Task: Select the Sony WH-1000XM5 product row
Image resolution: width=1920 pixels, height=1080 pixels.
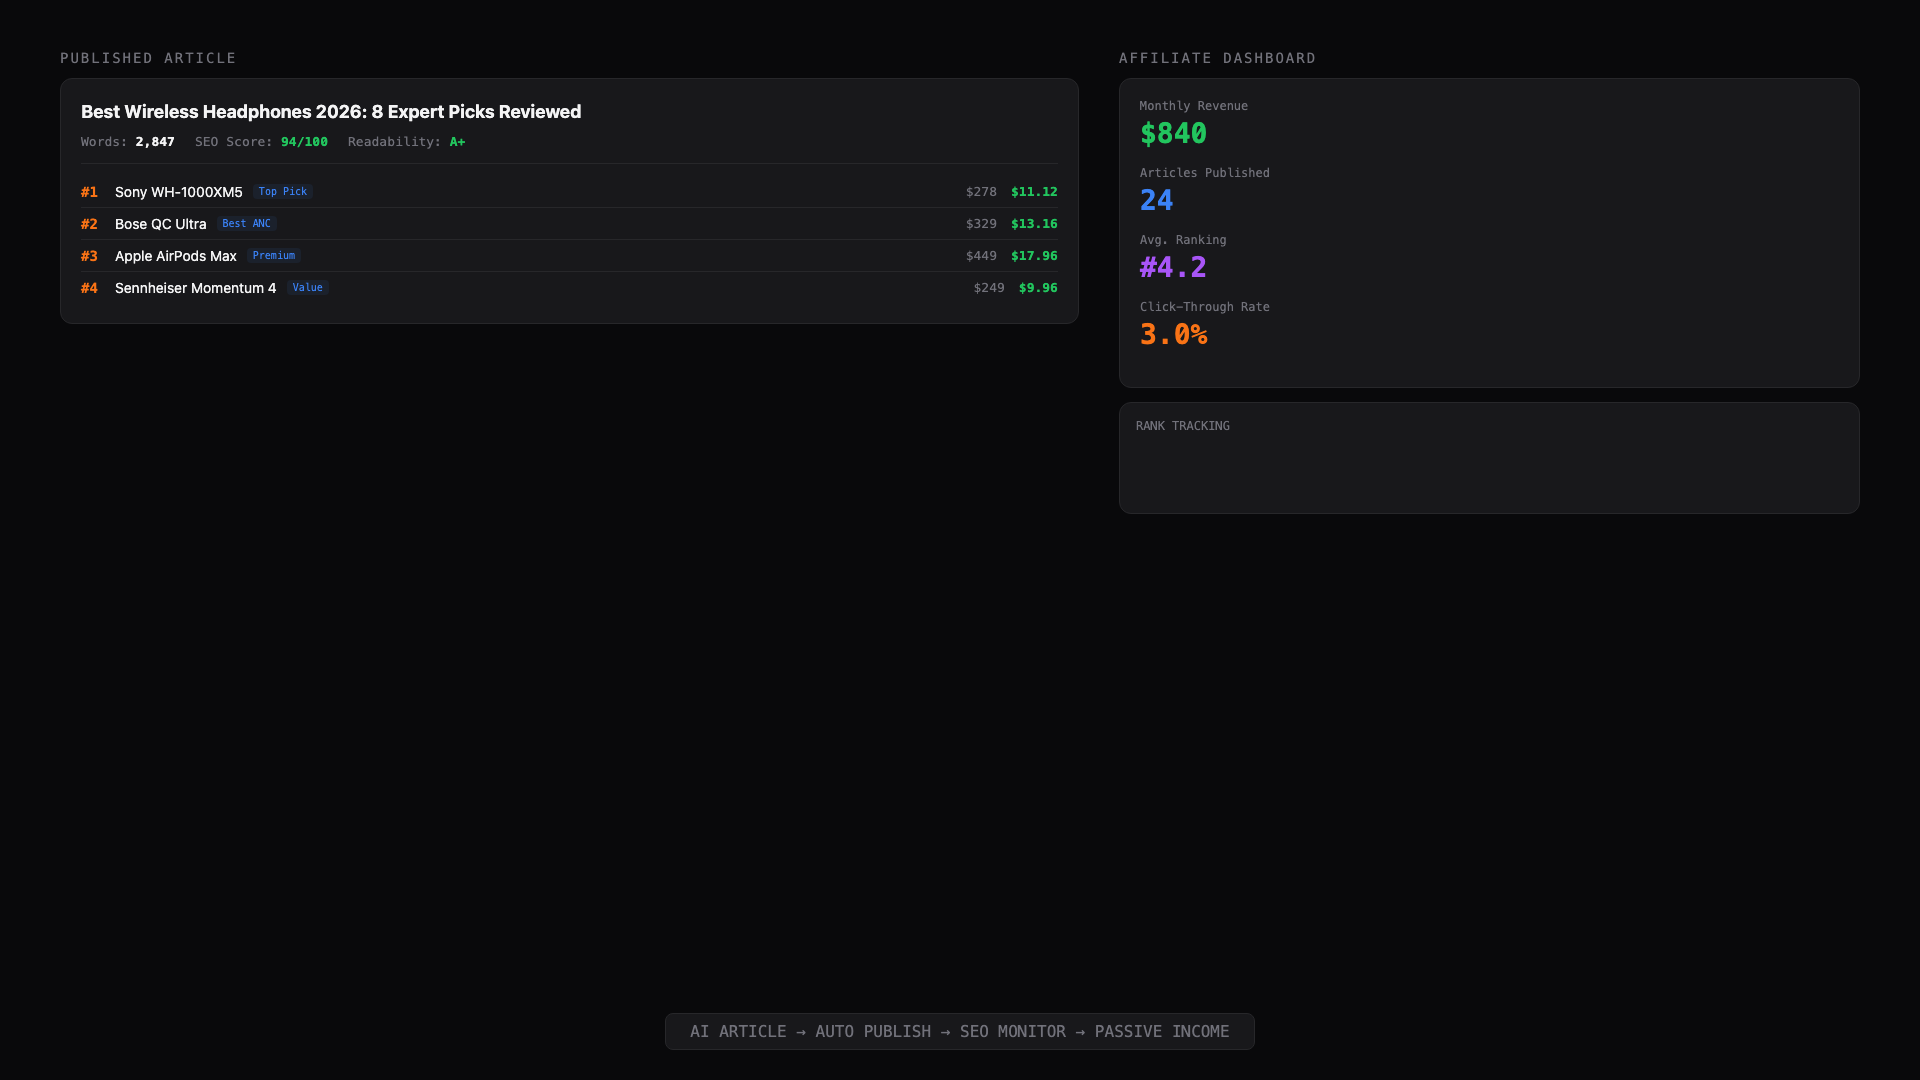Action: click(178, 192)
